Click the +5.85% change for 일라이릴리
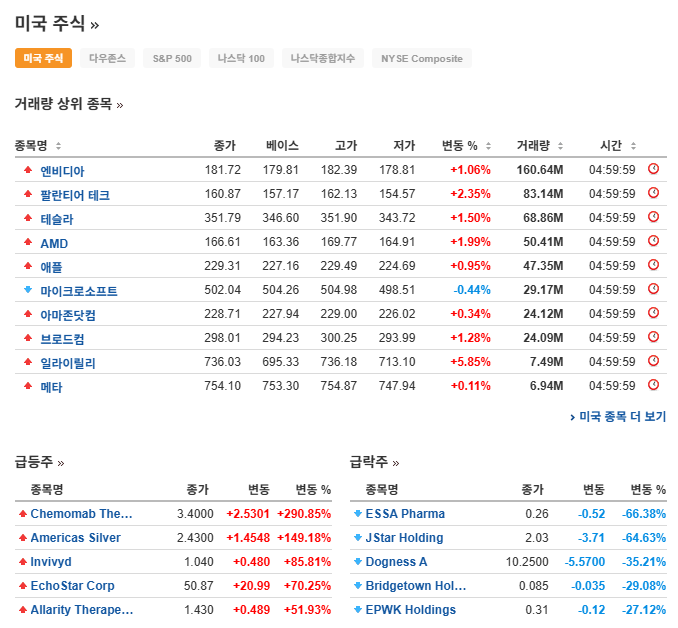 click(x=470, y=362)
